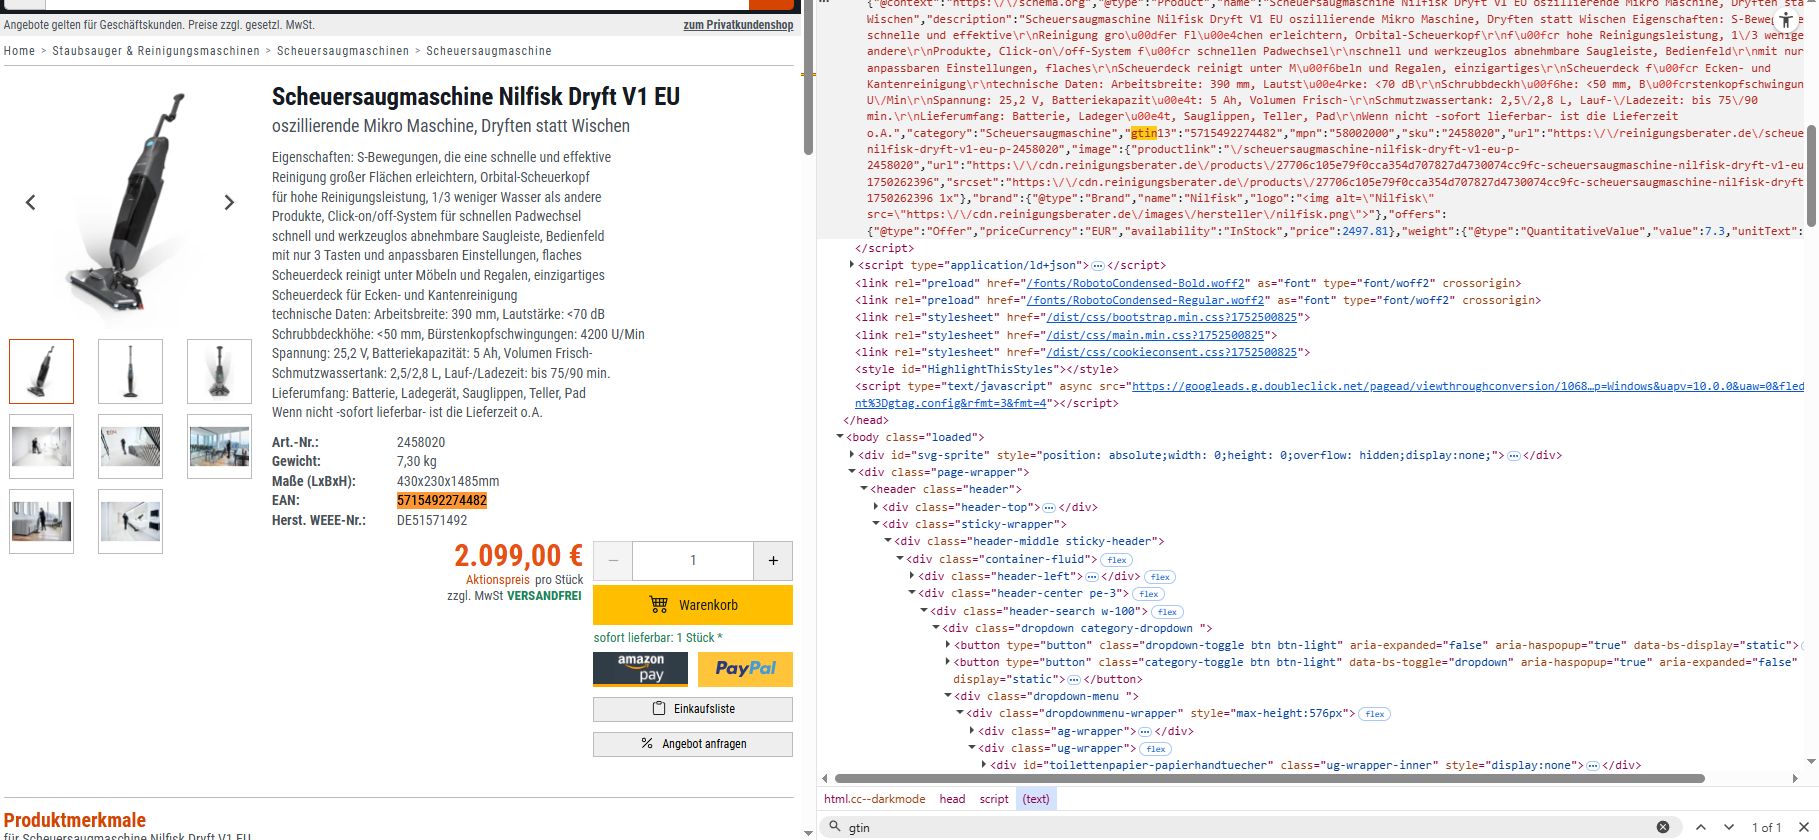Click the DevTools vertical scrollbar thumb

point(1811,176)
